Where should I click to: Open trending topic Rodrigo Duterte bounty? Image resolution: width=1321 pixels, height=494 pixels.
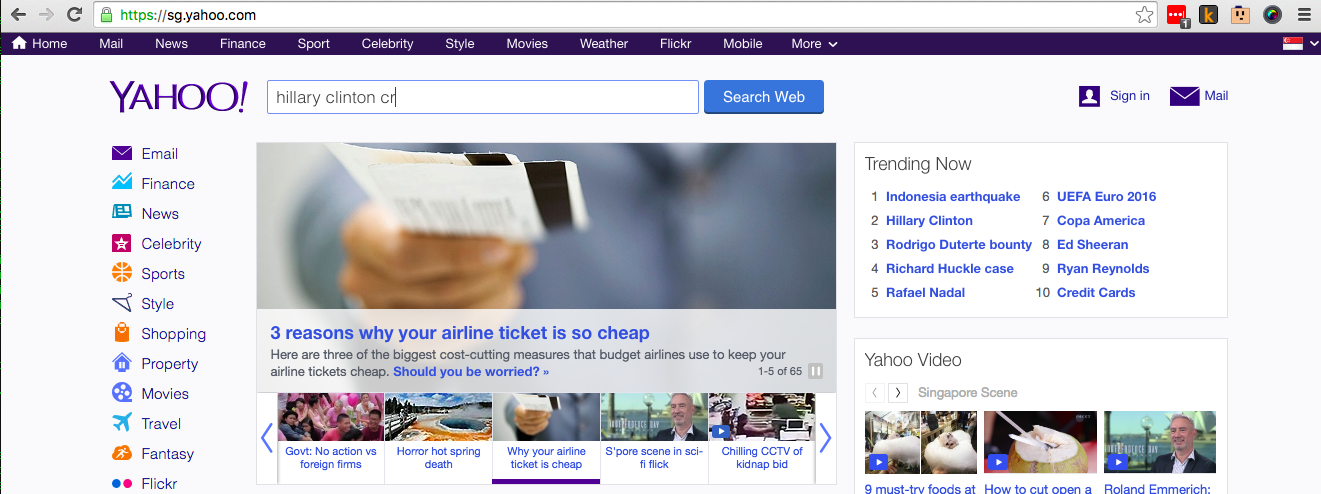pyautogui.click(x=959, y=245)
